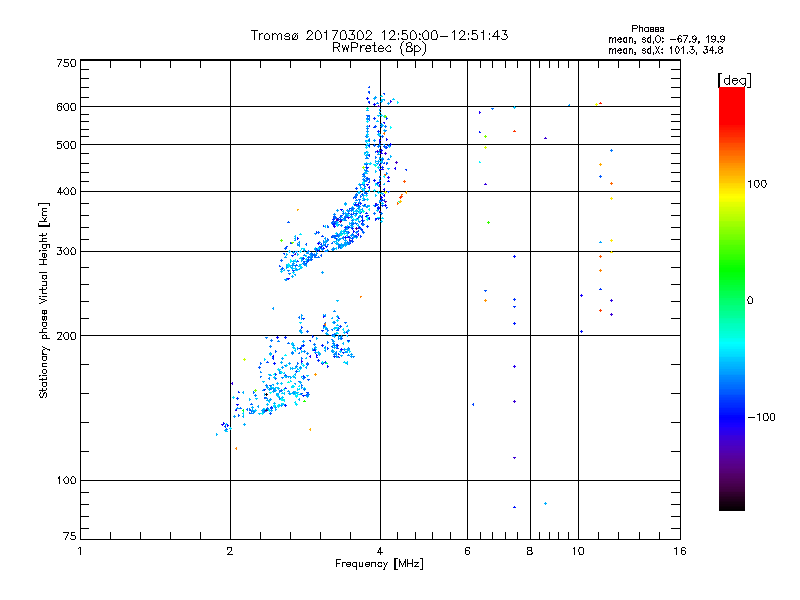
Task: Click the 'RwPretec (8p)' subtitle
Action: click(379, 48)
